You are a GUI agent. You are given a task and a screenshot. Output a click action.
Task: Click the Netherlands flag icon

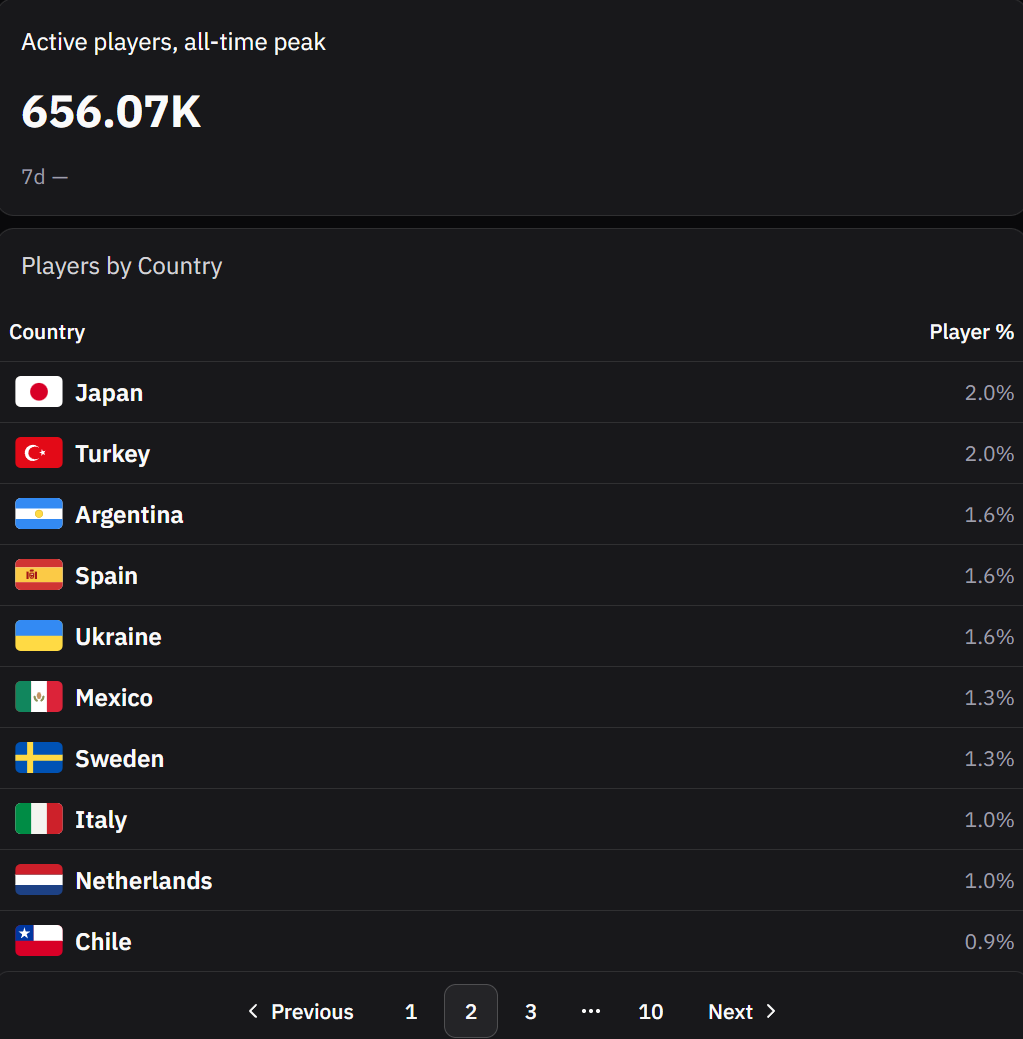point(39,880)
